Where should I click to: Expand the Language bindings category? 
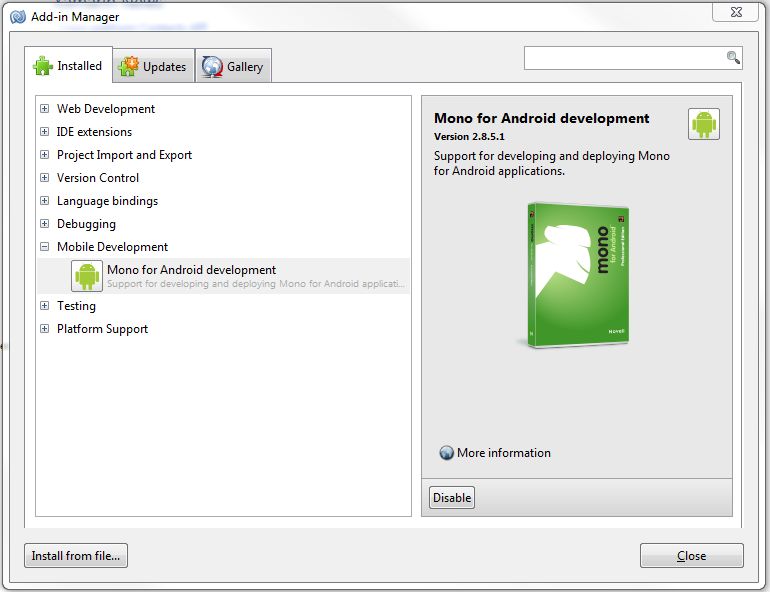click(45, 201)
